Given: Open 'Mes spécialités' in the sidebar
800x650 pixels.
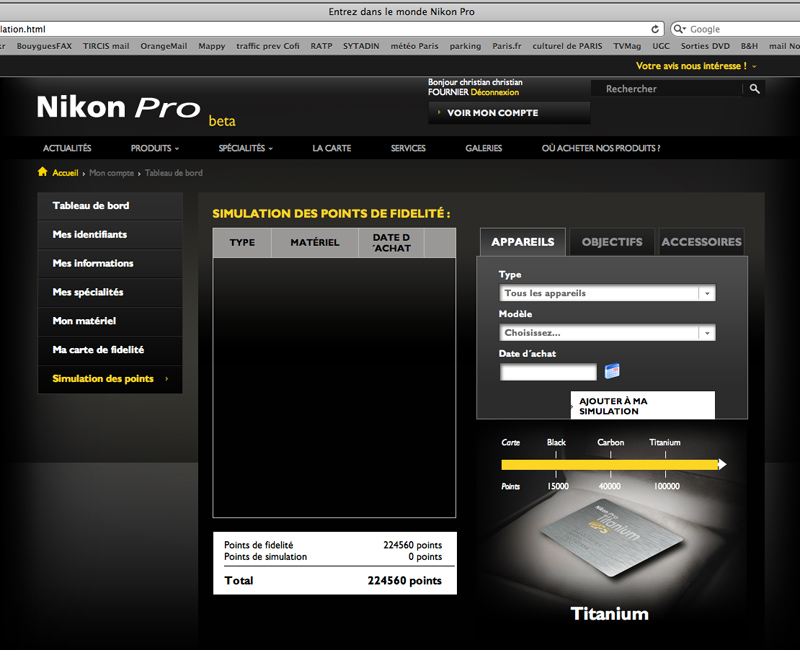Looking at the screenshot, I should (x=110, y=292).
